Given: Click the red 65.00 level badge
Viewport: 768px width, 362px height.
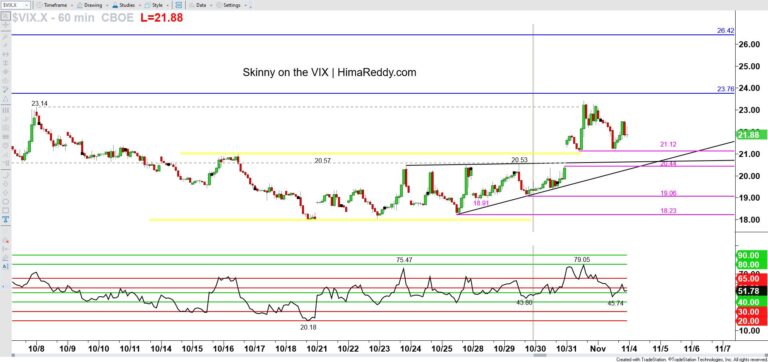Looking at the screenshot, I should coord(751,279).
